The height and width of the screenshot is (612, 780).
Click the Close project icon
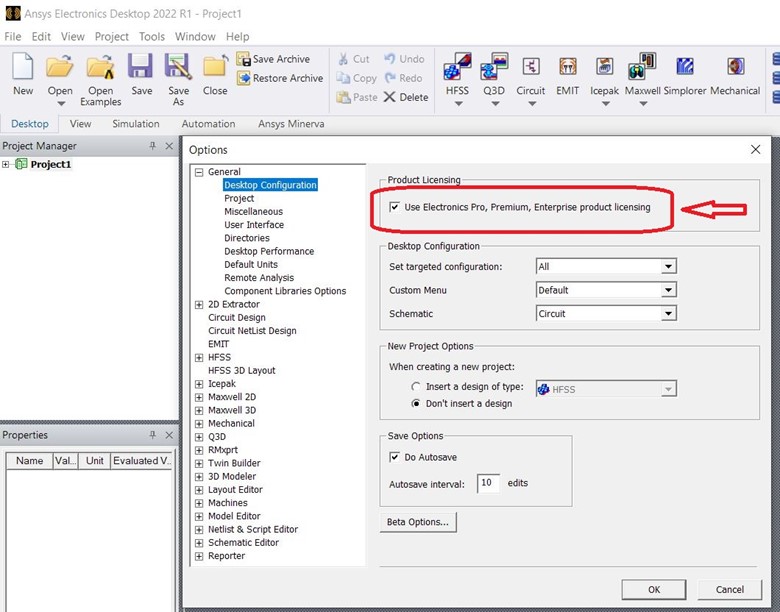[215, 67]
